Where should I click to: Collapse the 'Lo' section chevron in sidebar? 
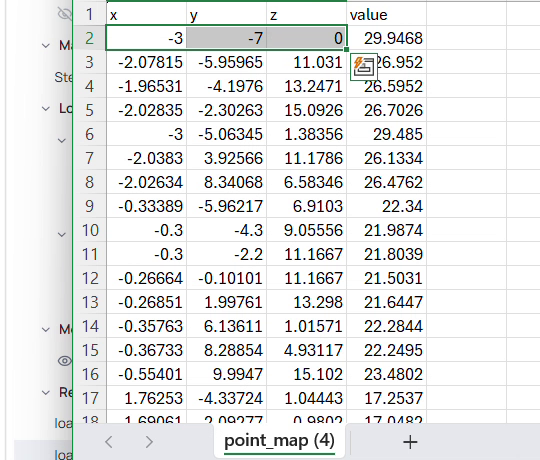[x=45, y=109]
